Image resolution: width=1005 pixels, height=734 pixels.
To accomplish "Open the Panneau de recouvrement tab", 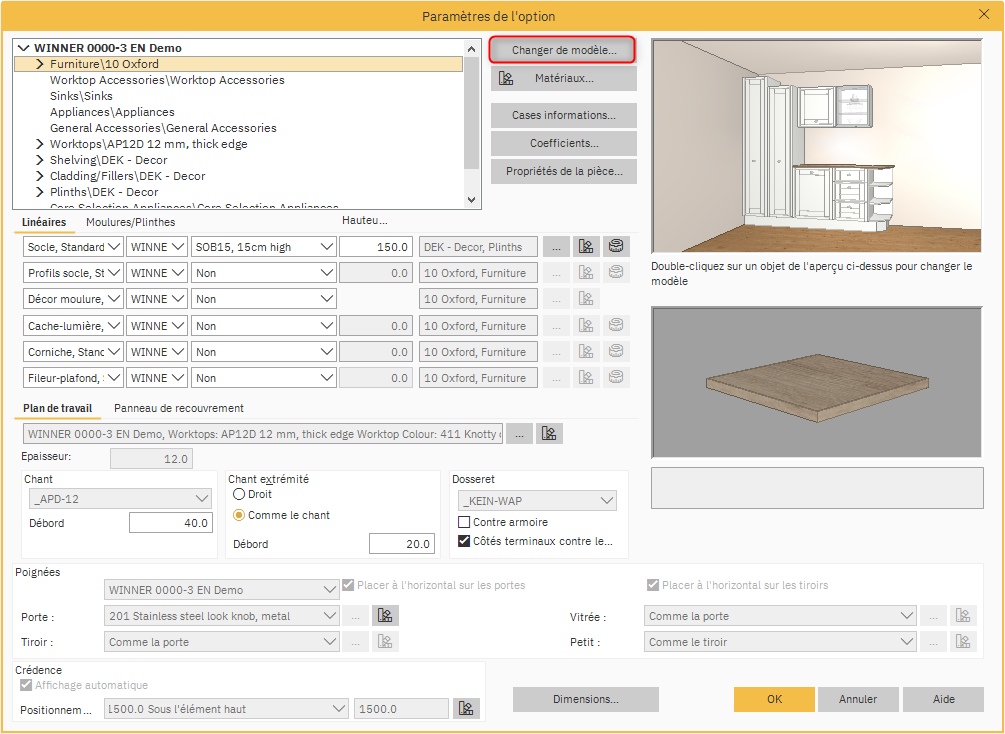I will click(179, 408).
